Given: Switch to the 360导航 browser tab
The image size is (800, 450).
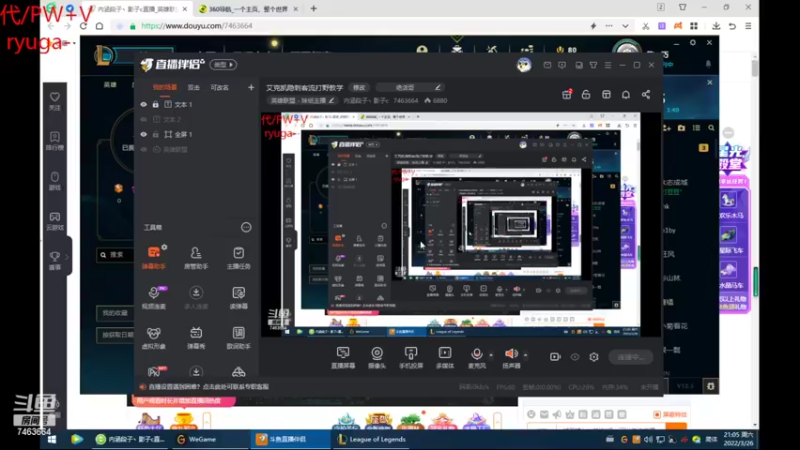Looking at the screenshot, I should (x=247, y=9).
